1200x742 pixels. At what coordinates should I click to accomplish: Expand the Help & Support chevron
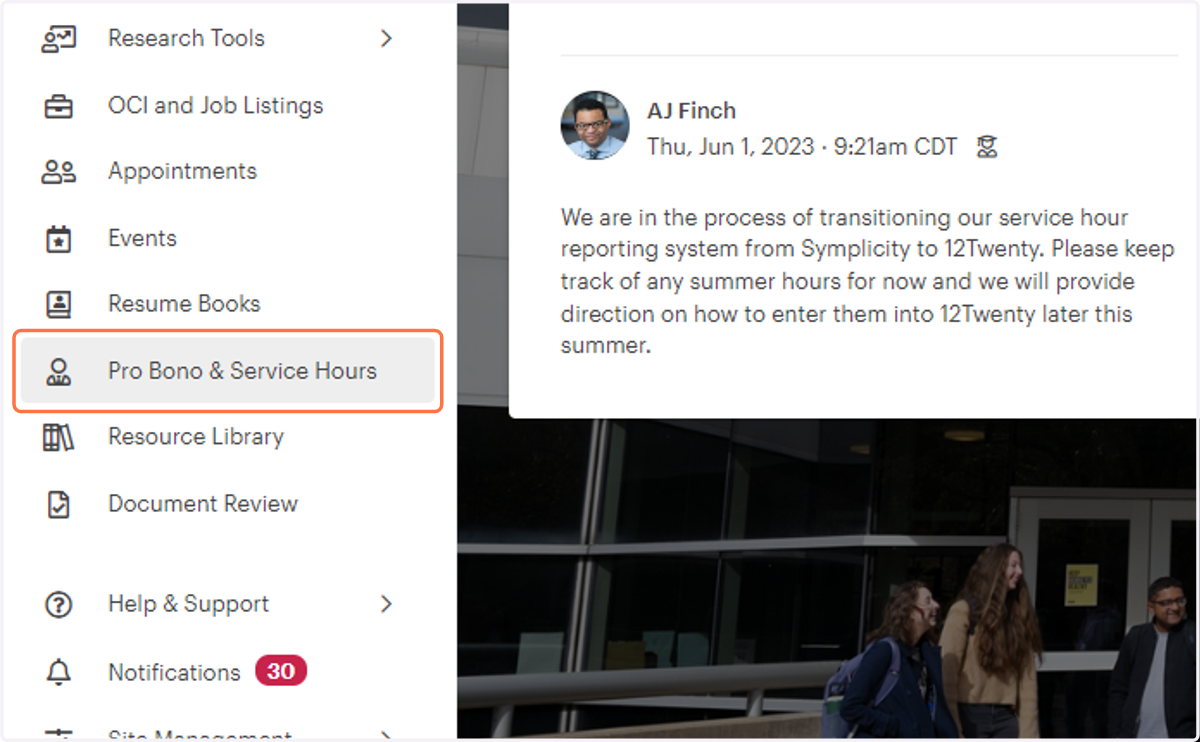tap(387, 604)
